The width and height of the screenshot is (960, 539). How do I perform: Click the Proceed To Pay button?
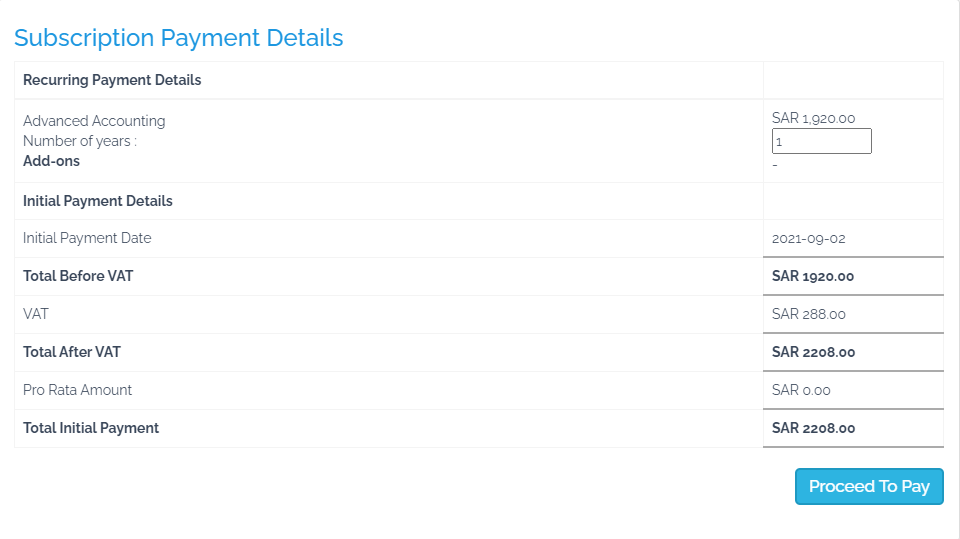(x=869, y=487)
